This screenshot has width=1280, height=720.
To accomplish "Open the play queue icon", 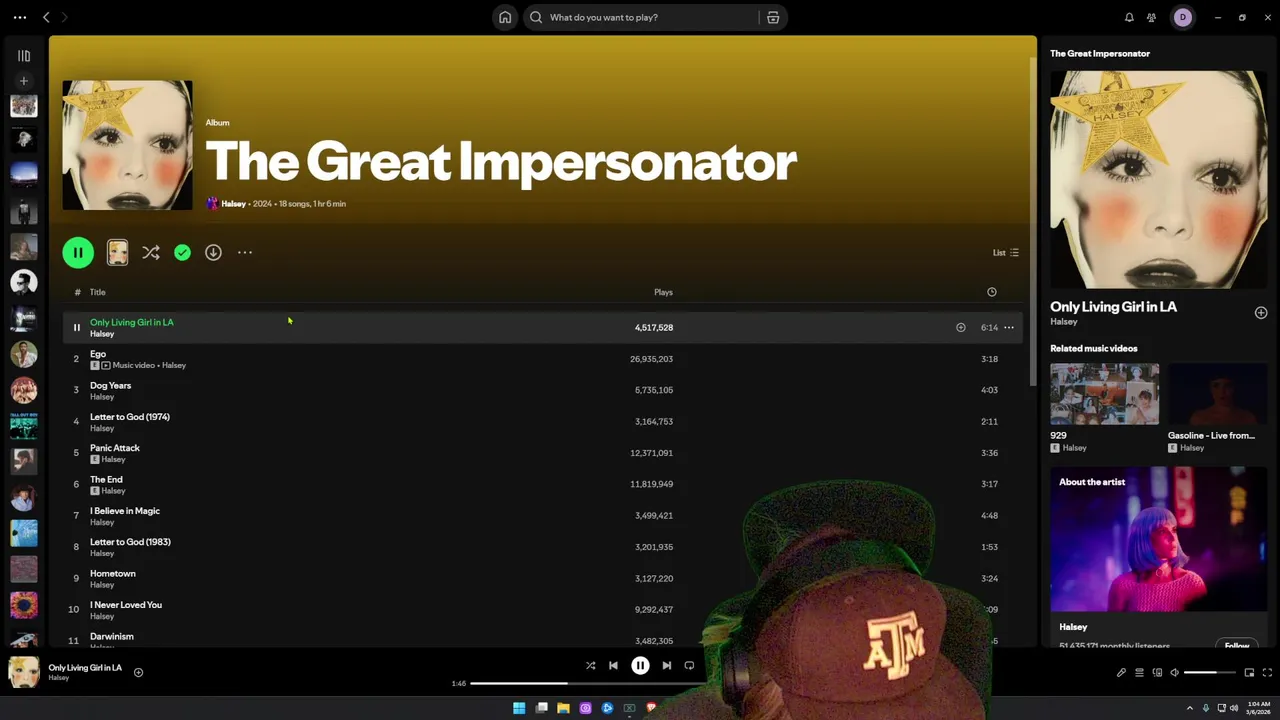I will 1139,672.
